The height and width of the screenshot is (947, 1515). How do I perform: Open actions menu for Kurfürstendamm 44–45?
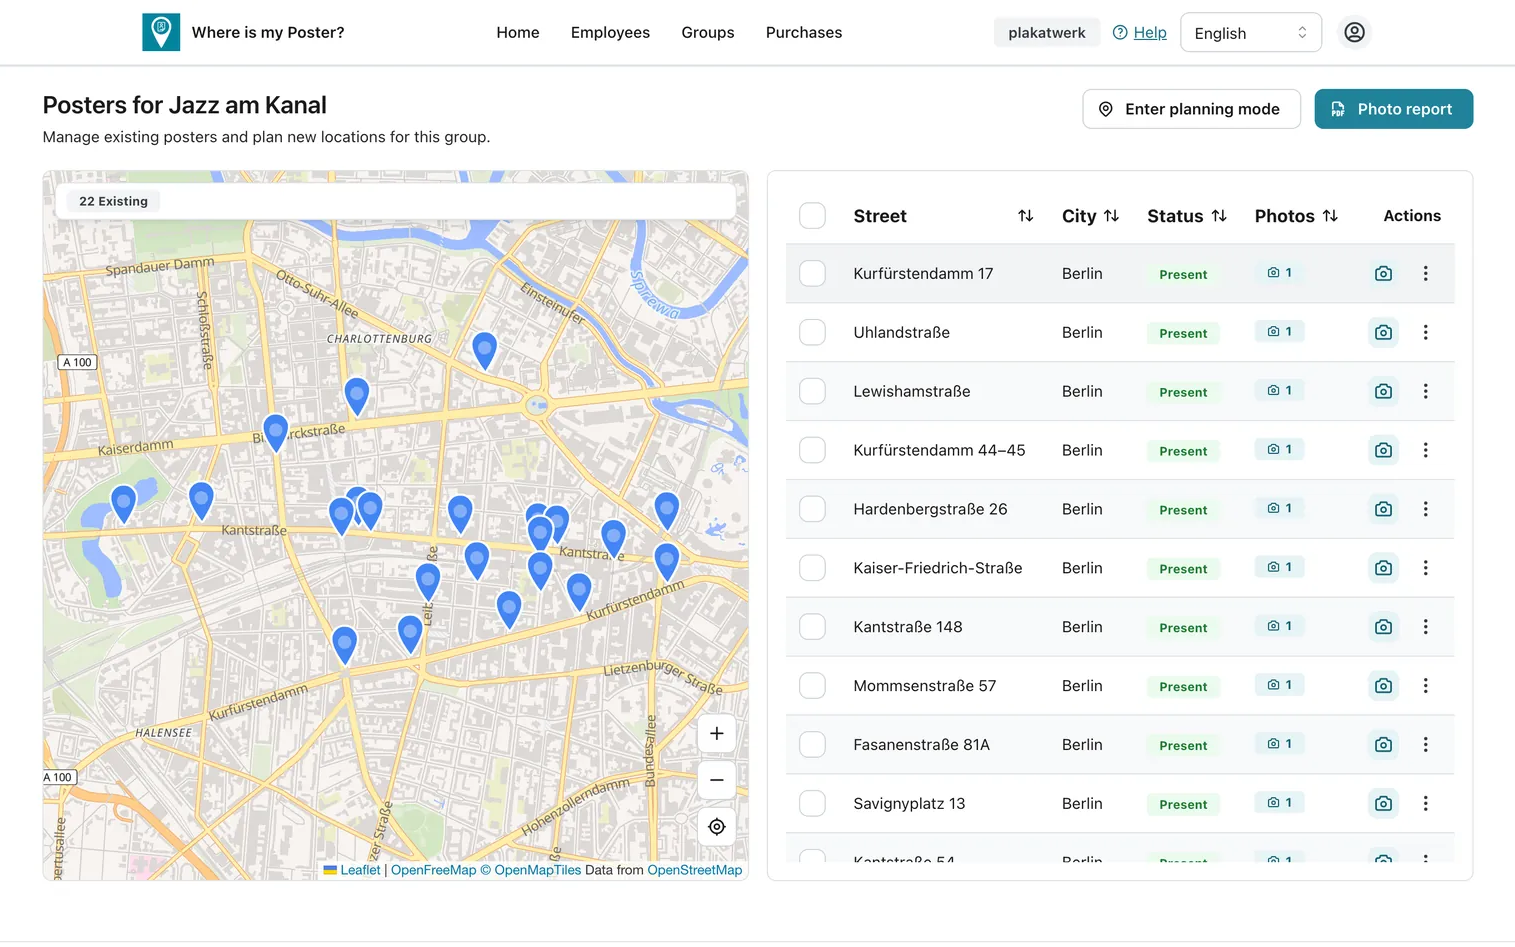coord(1425,450)
